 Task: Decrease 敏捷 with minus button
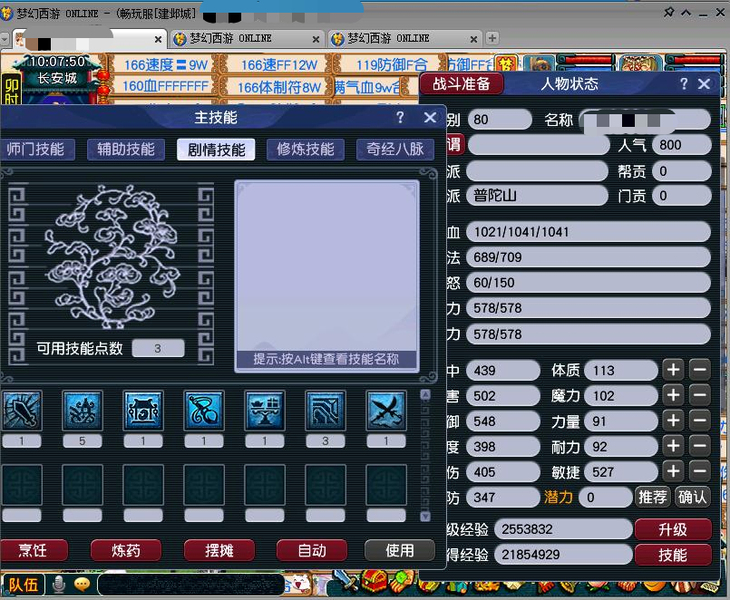700,471
